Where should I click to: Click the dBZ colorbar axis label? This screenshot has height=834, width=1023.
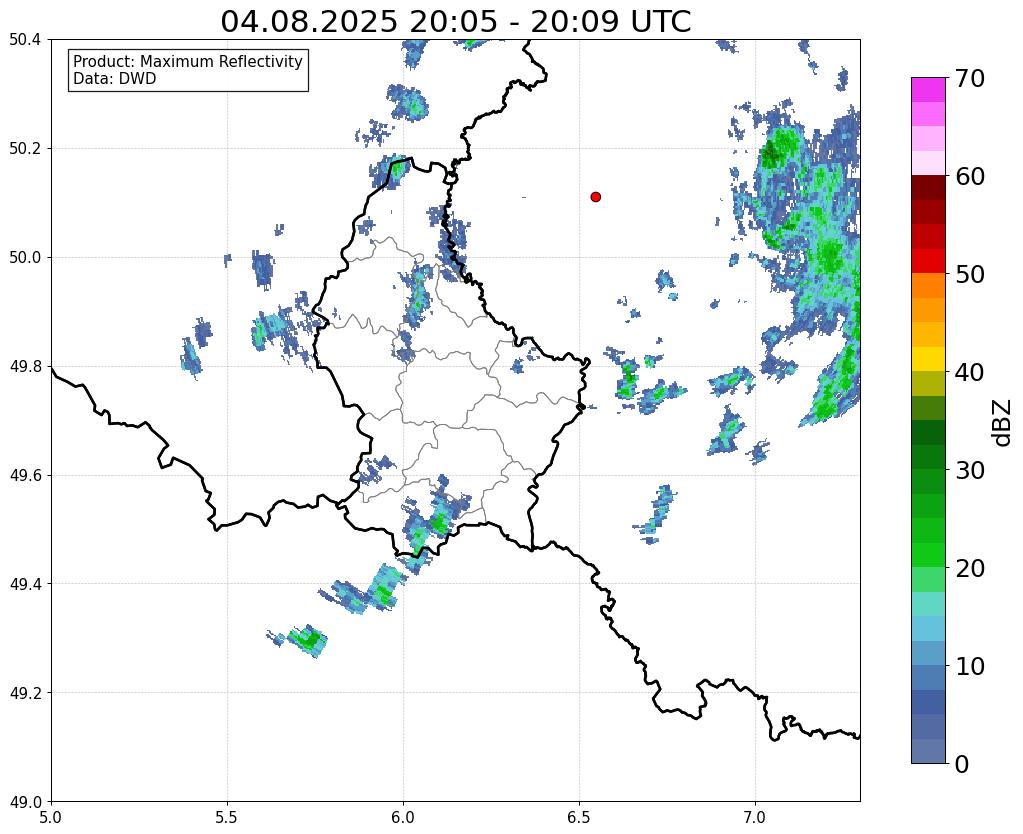coord(1003,424)
